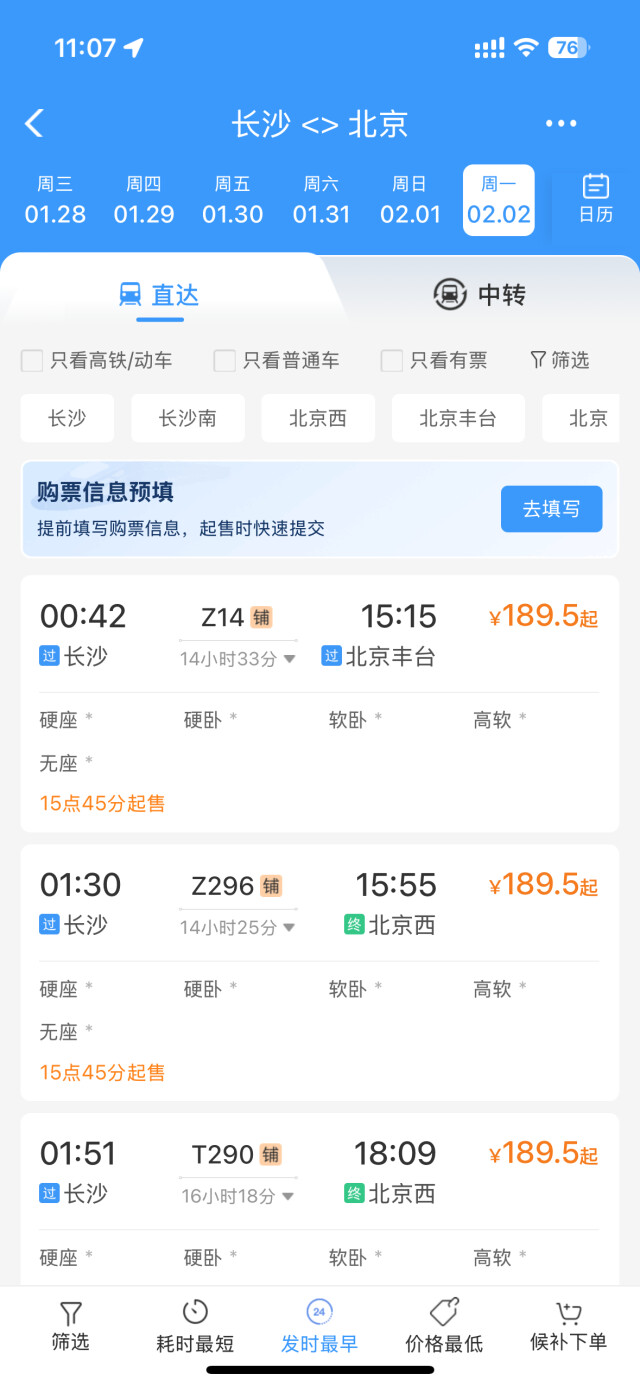Filter by 长沙南 station chip

coord(188,418)
